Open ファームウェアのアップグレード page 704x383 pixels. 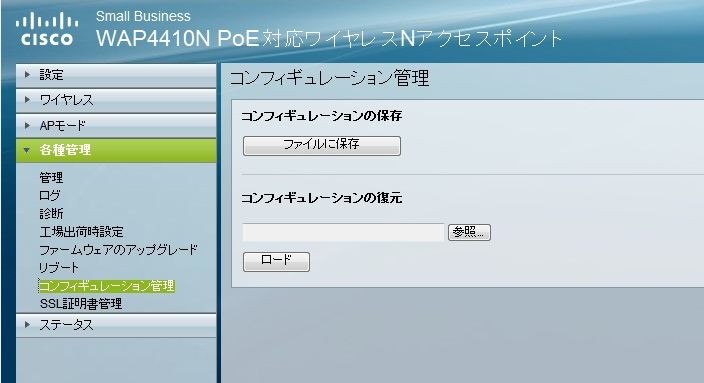pyautogui.click(x=119, y=250)
